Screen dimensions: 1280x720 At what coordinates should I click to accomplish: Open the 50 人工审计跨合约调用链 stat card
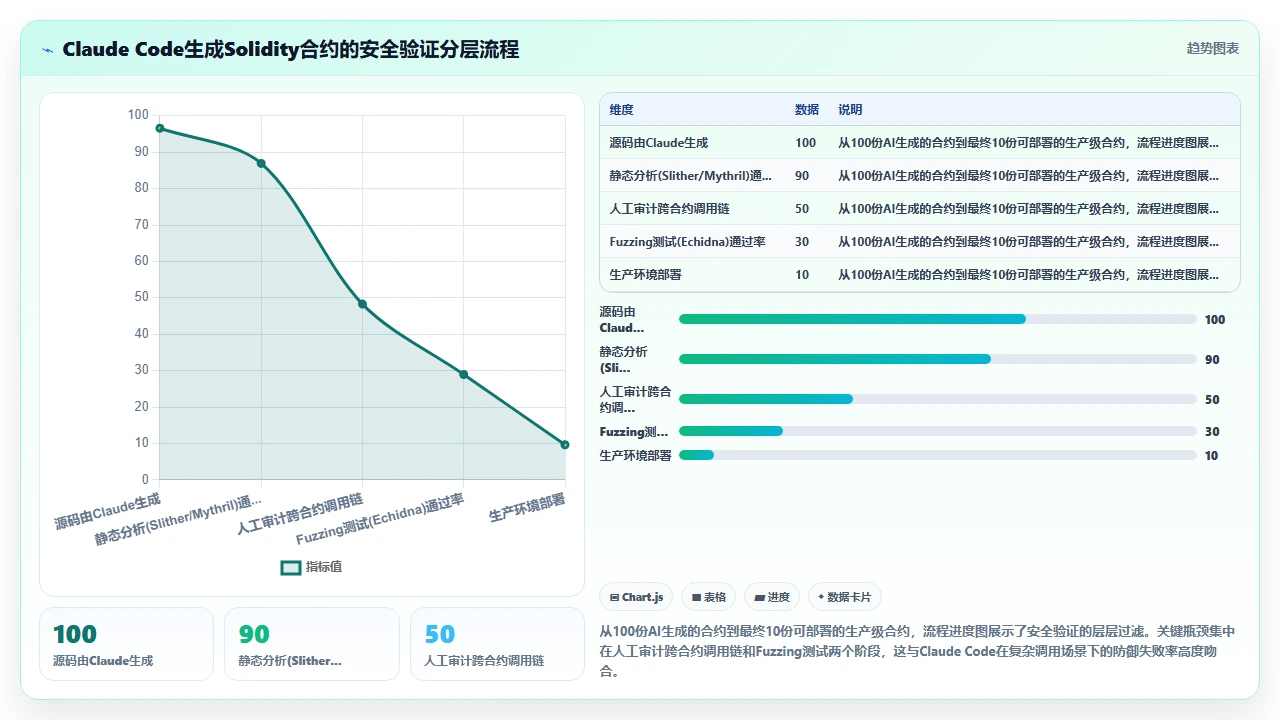coord(497,644)
